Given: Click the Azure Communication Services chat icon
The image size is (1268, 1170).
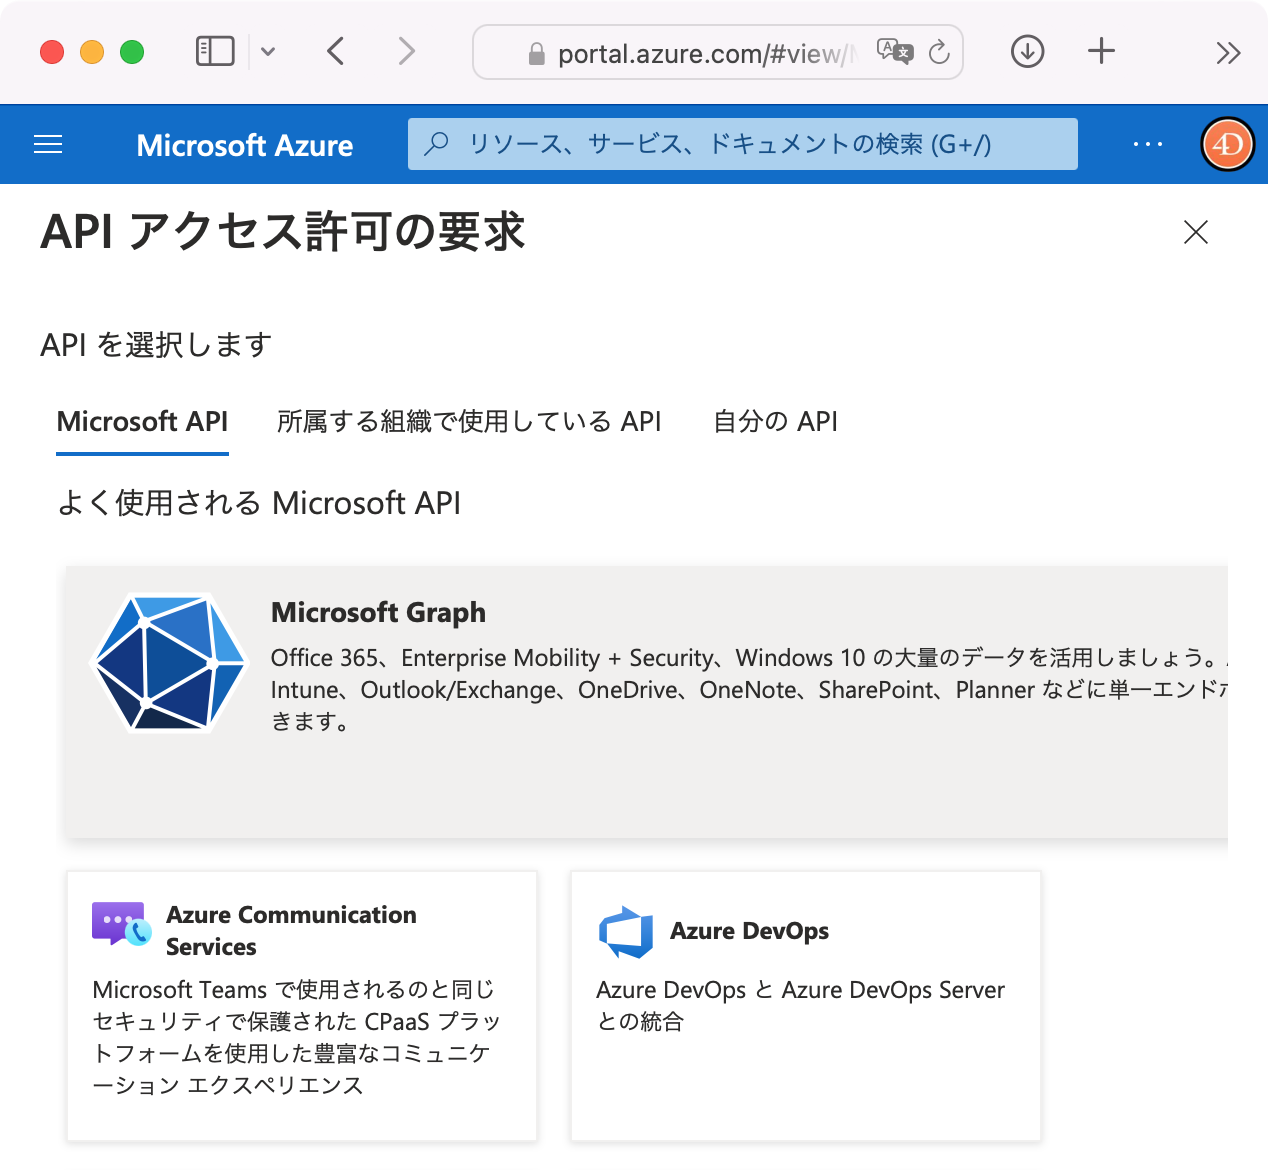Looking at the screenshot, I should click(x=118, y=928).
